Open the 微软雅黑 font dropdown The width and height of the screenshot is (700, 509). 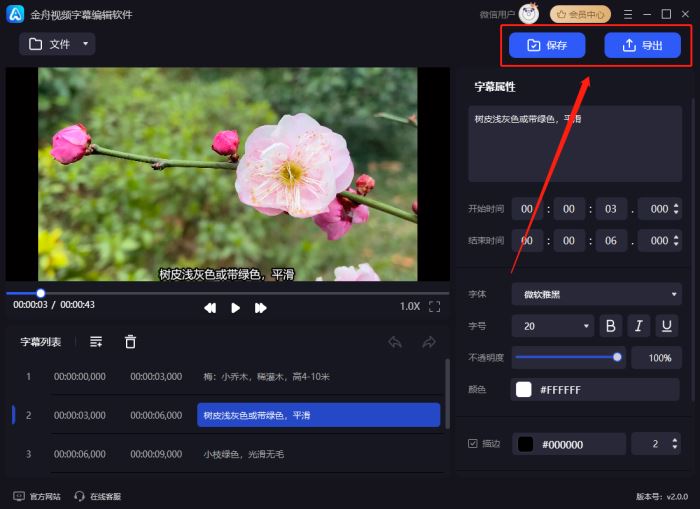(597, 294)
